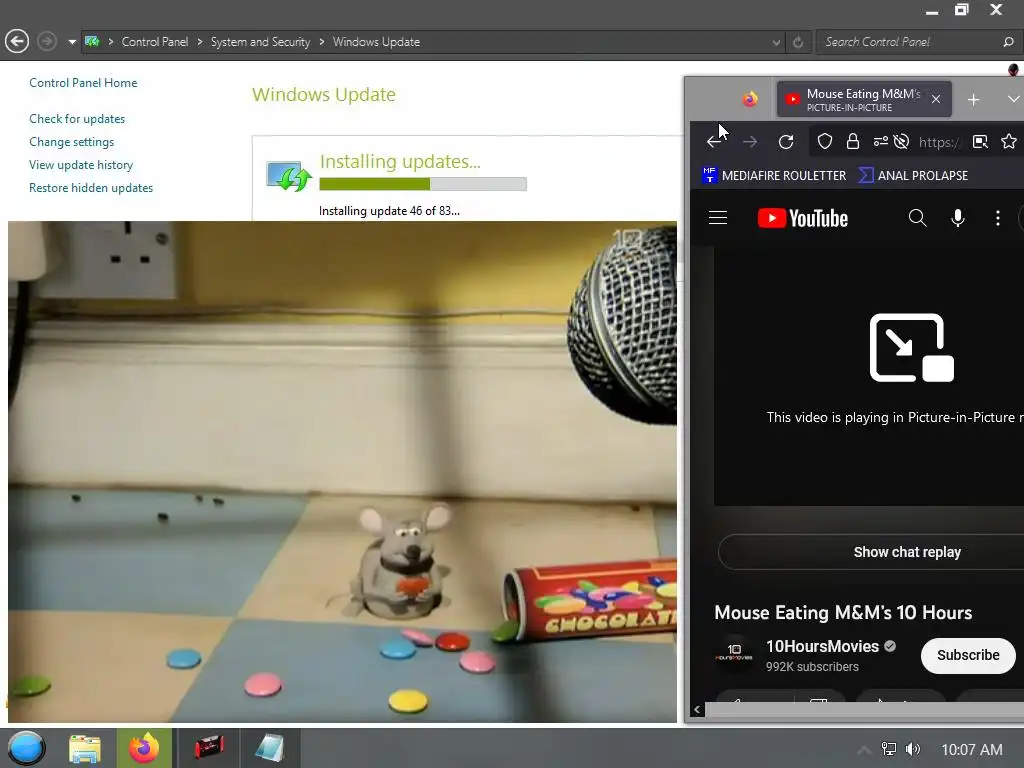
Task: Click the site security padlock icon
Action: [x=853, y=142]
